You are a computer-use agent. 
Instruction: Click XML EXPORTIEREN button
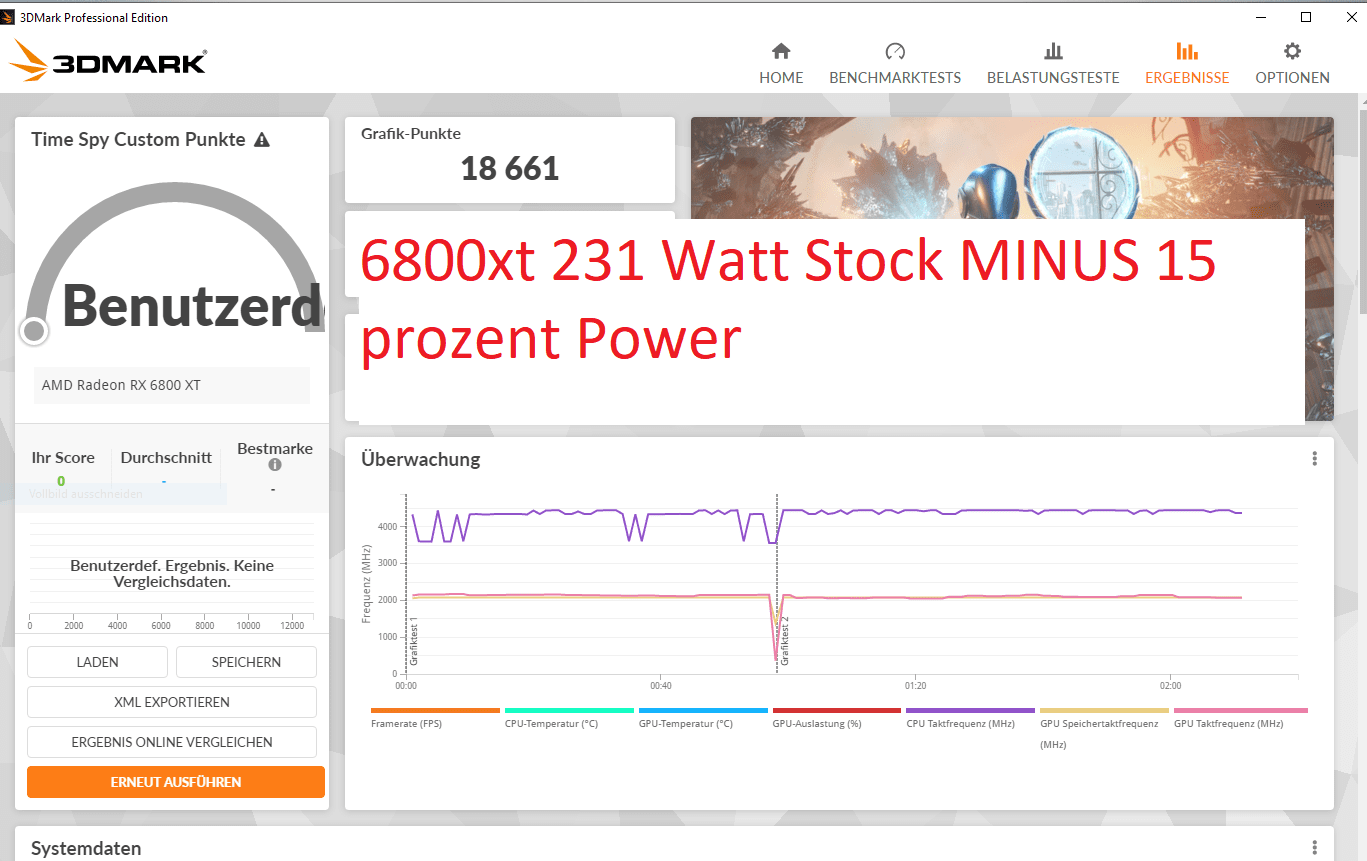coord(172,702)
